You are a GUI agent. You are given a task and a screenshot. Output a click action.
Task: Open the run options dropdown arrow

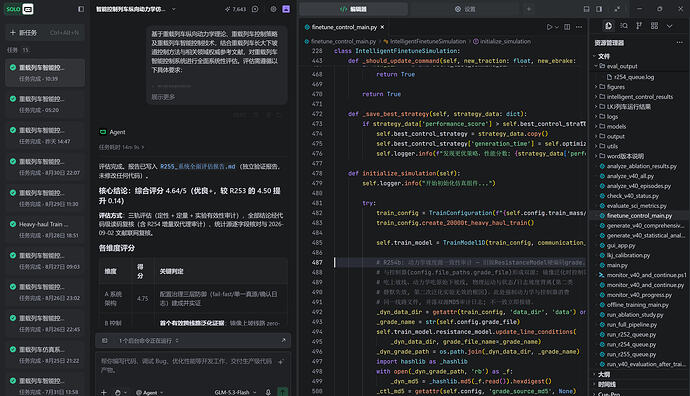pos(557,27)
